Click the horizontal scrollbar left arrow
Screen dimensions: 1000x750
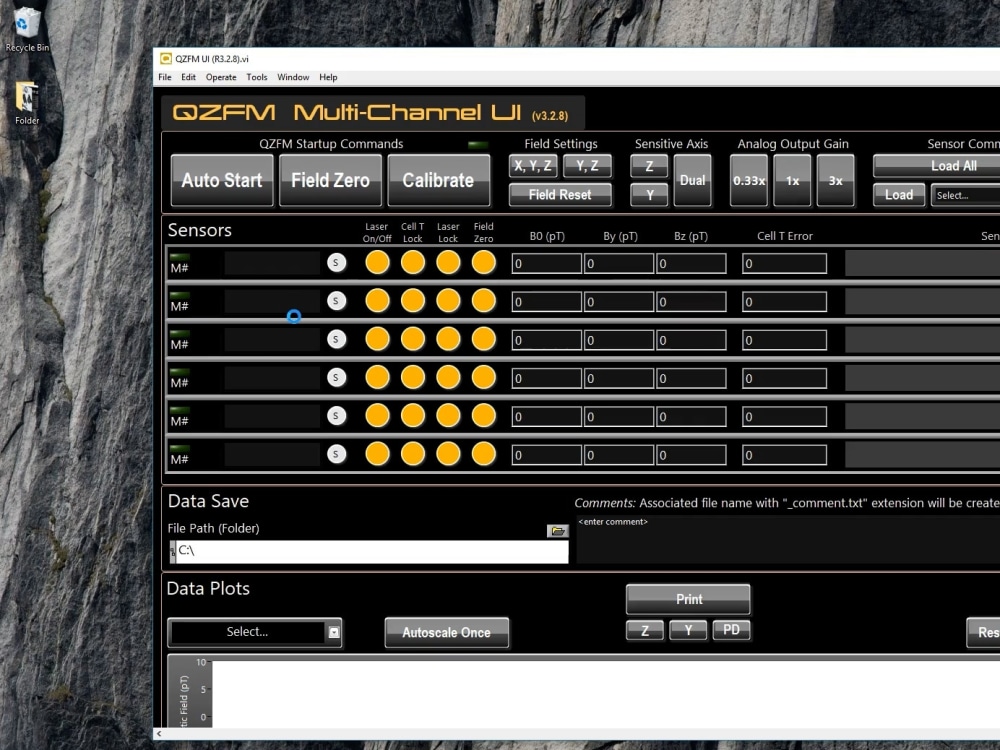(x=159, y=734)
